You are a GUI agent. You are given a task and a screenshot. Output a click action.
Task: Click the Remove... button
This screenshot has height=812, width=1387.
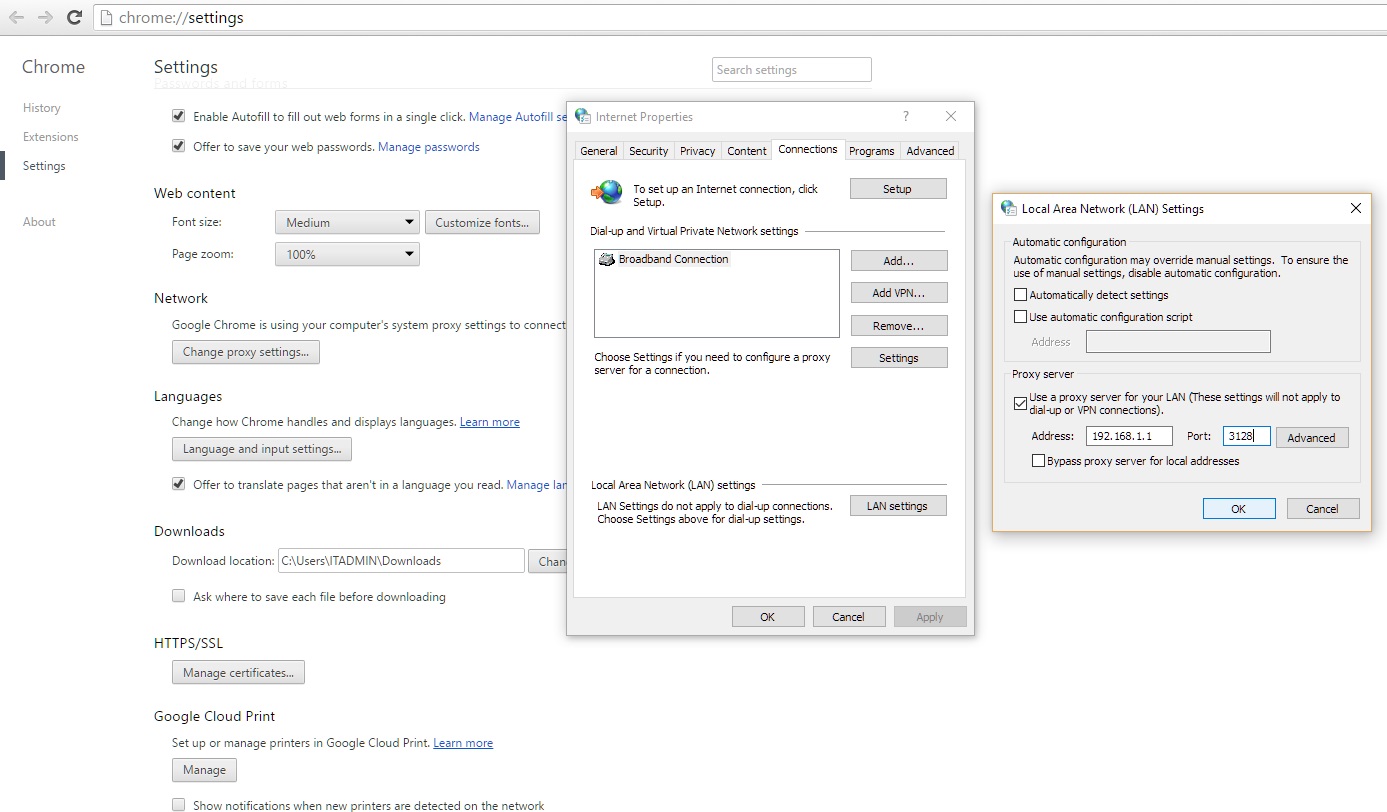[899, 326]
